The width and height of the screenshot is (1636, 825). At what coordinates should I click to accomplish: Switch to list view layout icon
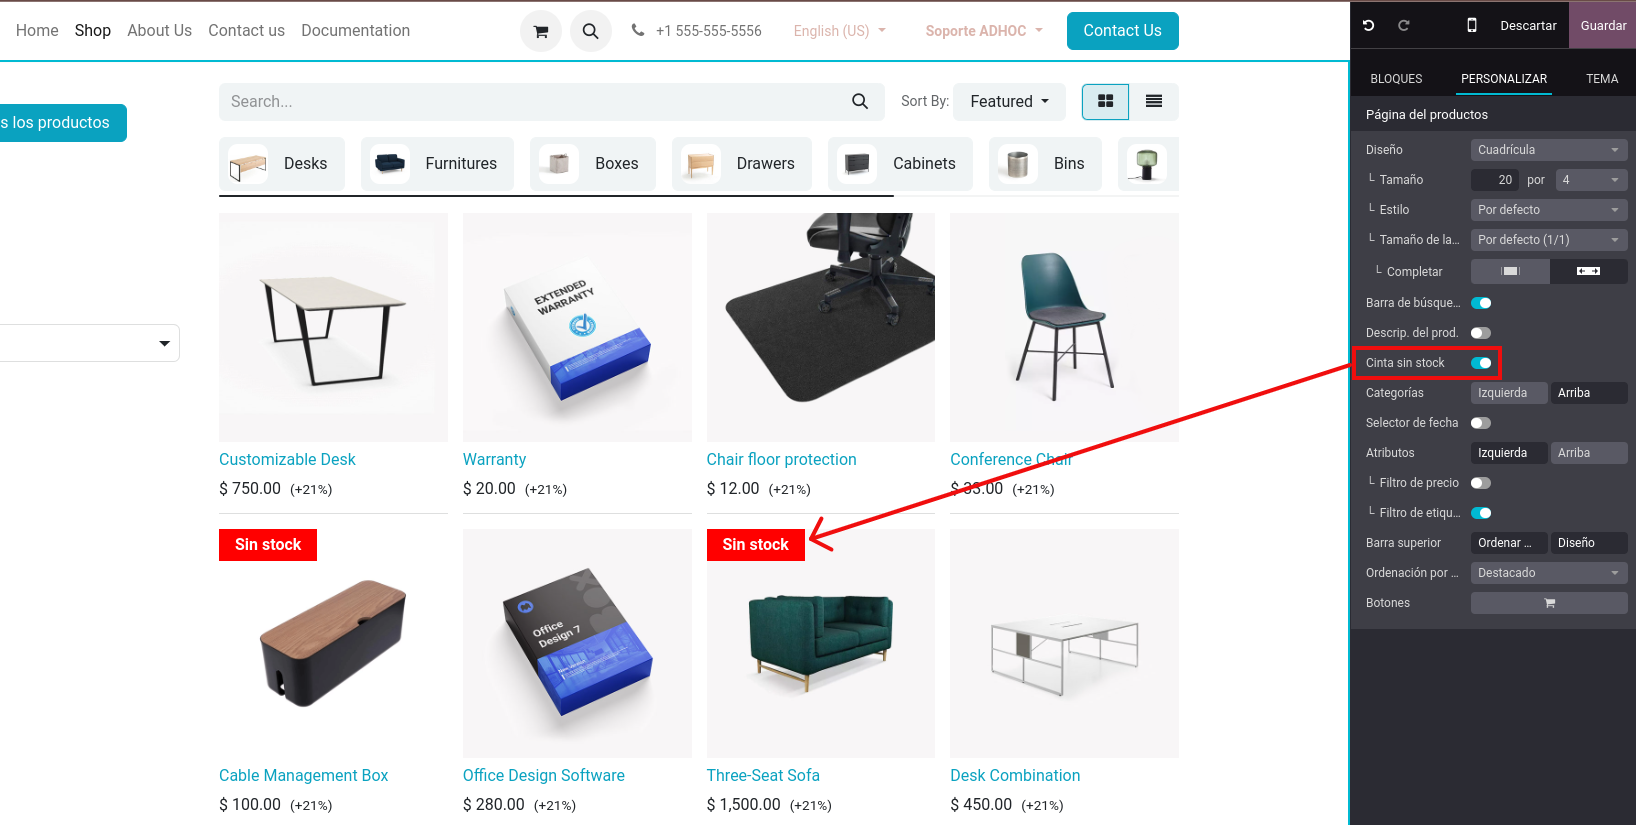tap(1154, 101)
